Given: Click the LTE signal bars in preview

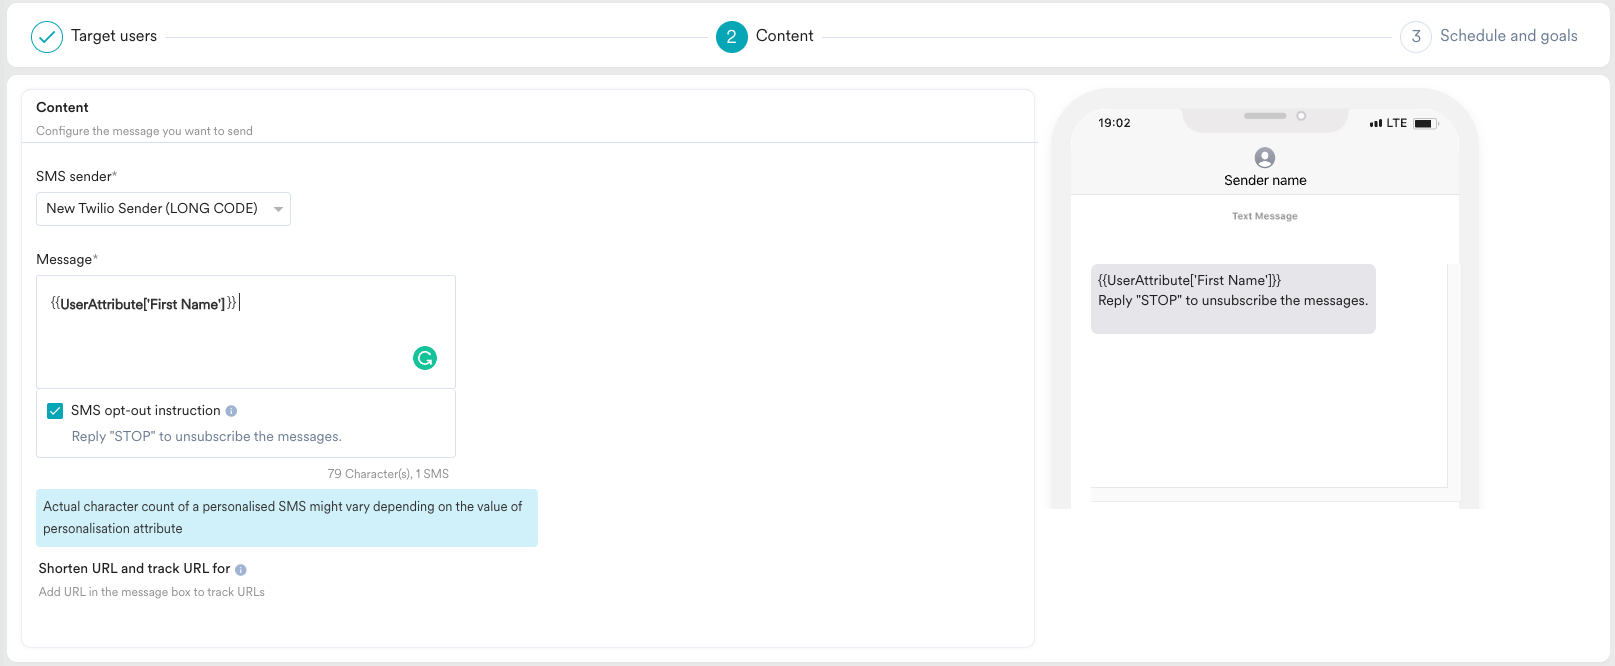Looking at the screenshot, I should (1376, 124).
